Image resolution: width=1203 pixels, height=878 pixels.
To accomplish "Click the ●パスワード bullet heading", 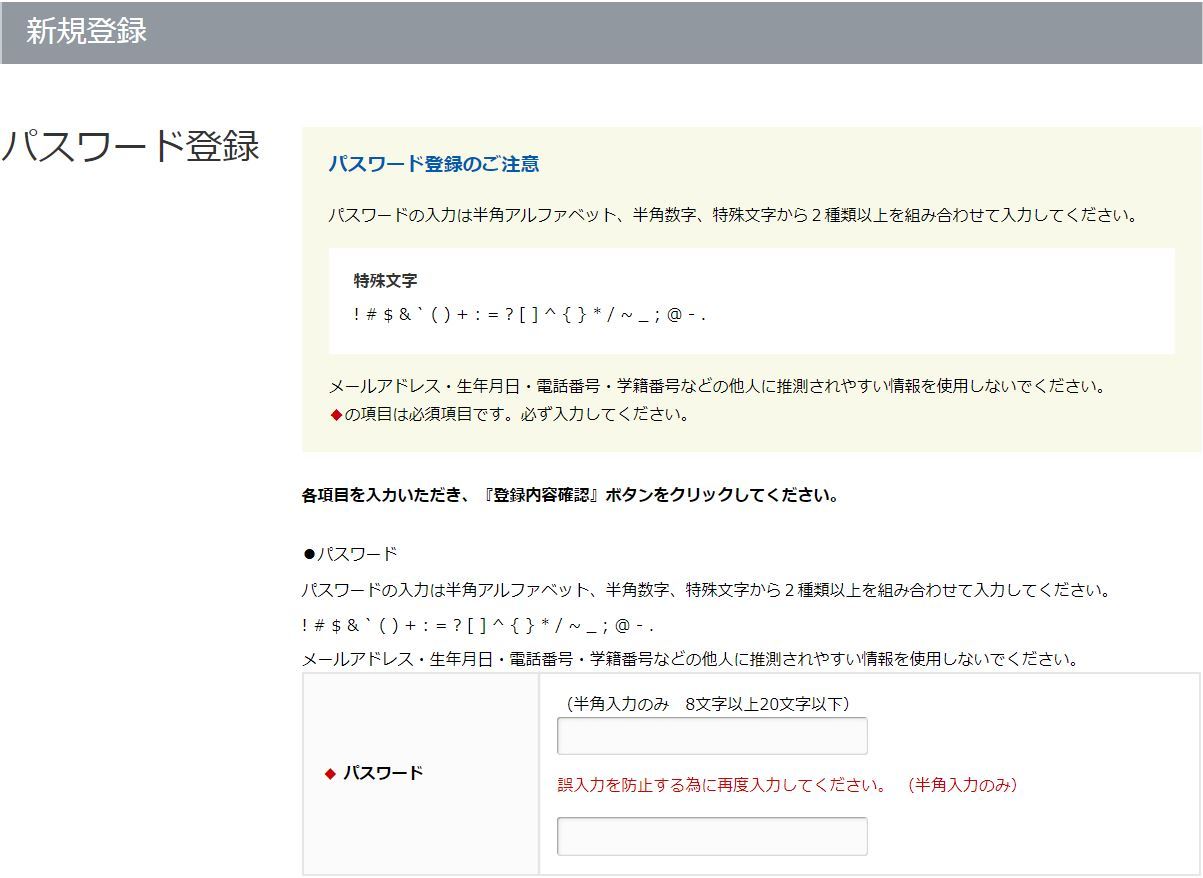I will (x=350, y=554).
